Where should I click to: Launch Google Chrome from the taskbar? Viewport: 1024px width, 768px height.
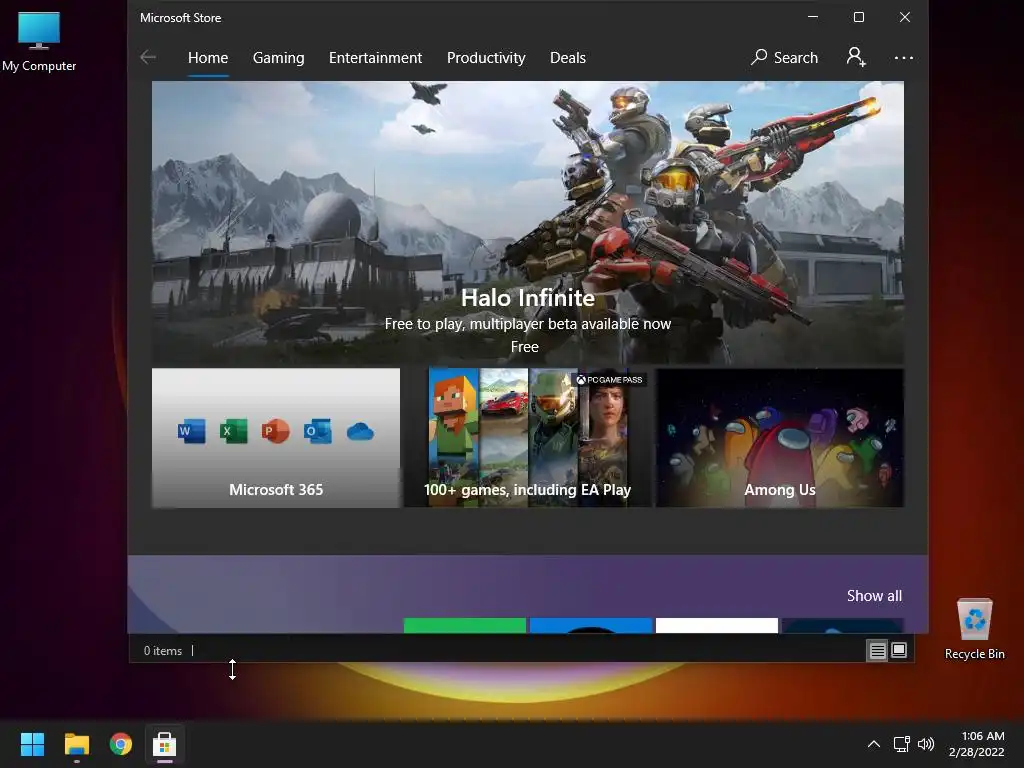(121, 744)
